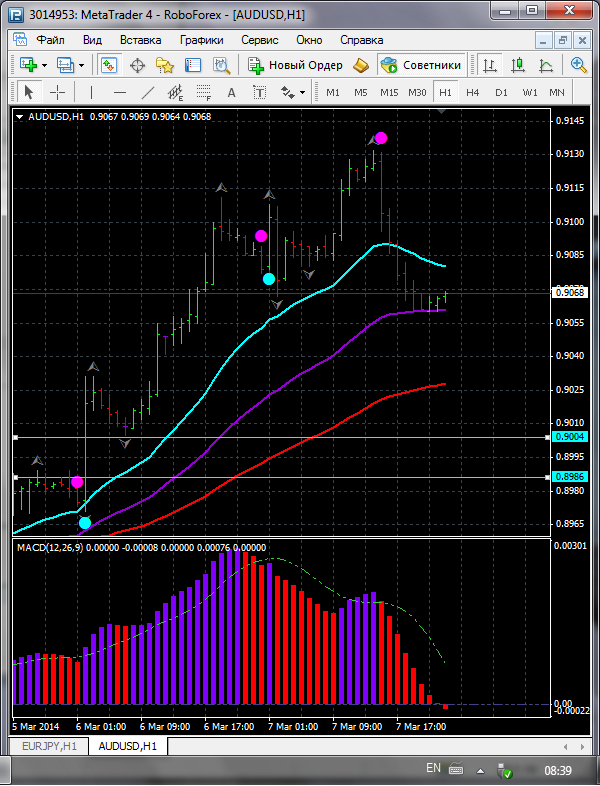Image resolution: width=600 pixels, height=786 pixels.
Task: Open the touch keyboard tray icon
Action: point(456,768)
